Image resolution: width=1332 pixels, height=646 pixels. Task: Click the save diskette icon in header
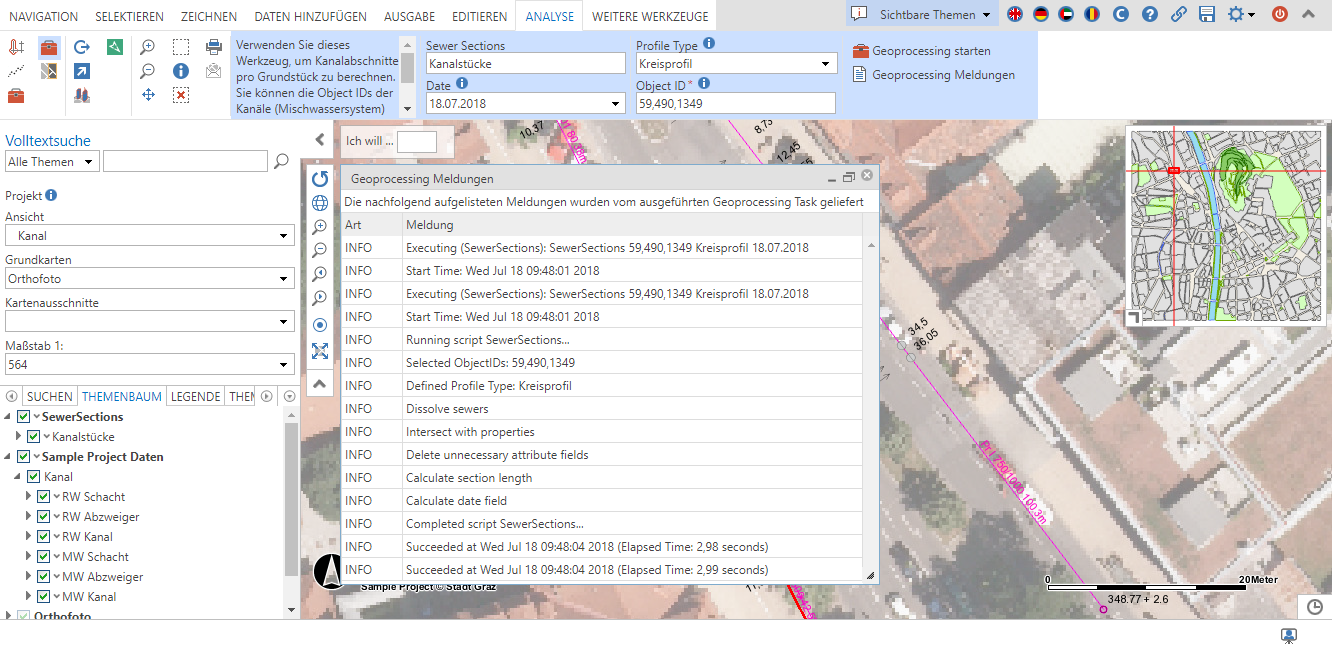point(1207,15)
